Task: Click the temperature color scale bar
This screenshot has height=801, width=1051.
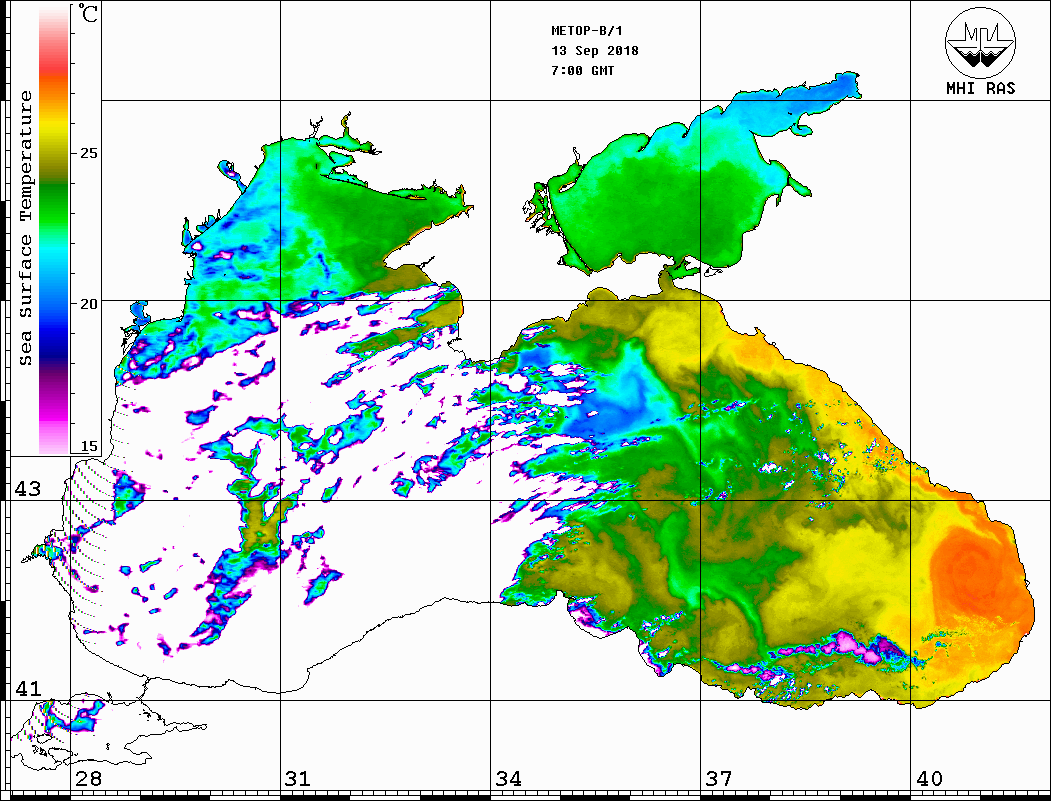Action: tap(54, 230)
